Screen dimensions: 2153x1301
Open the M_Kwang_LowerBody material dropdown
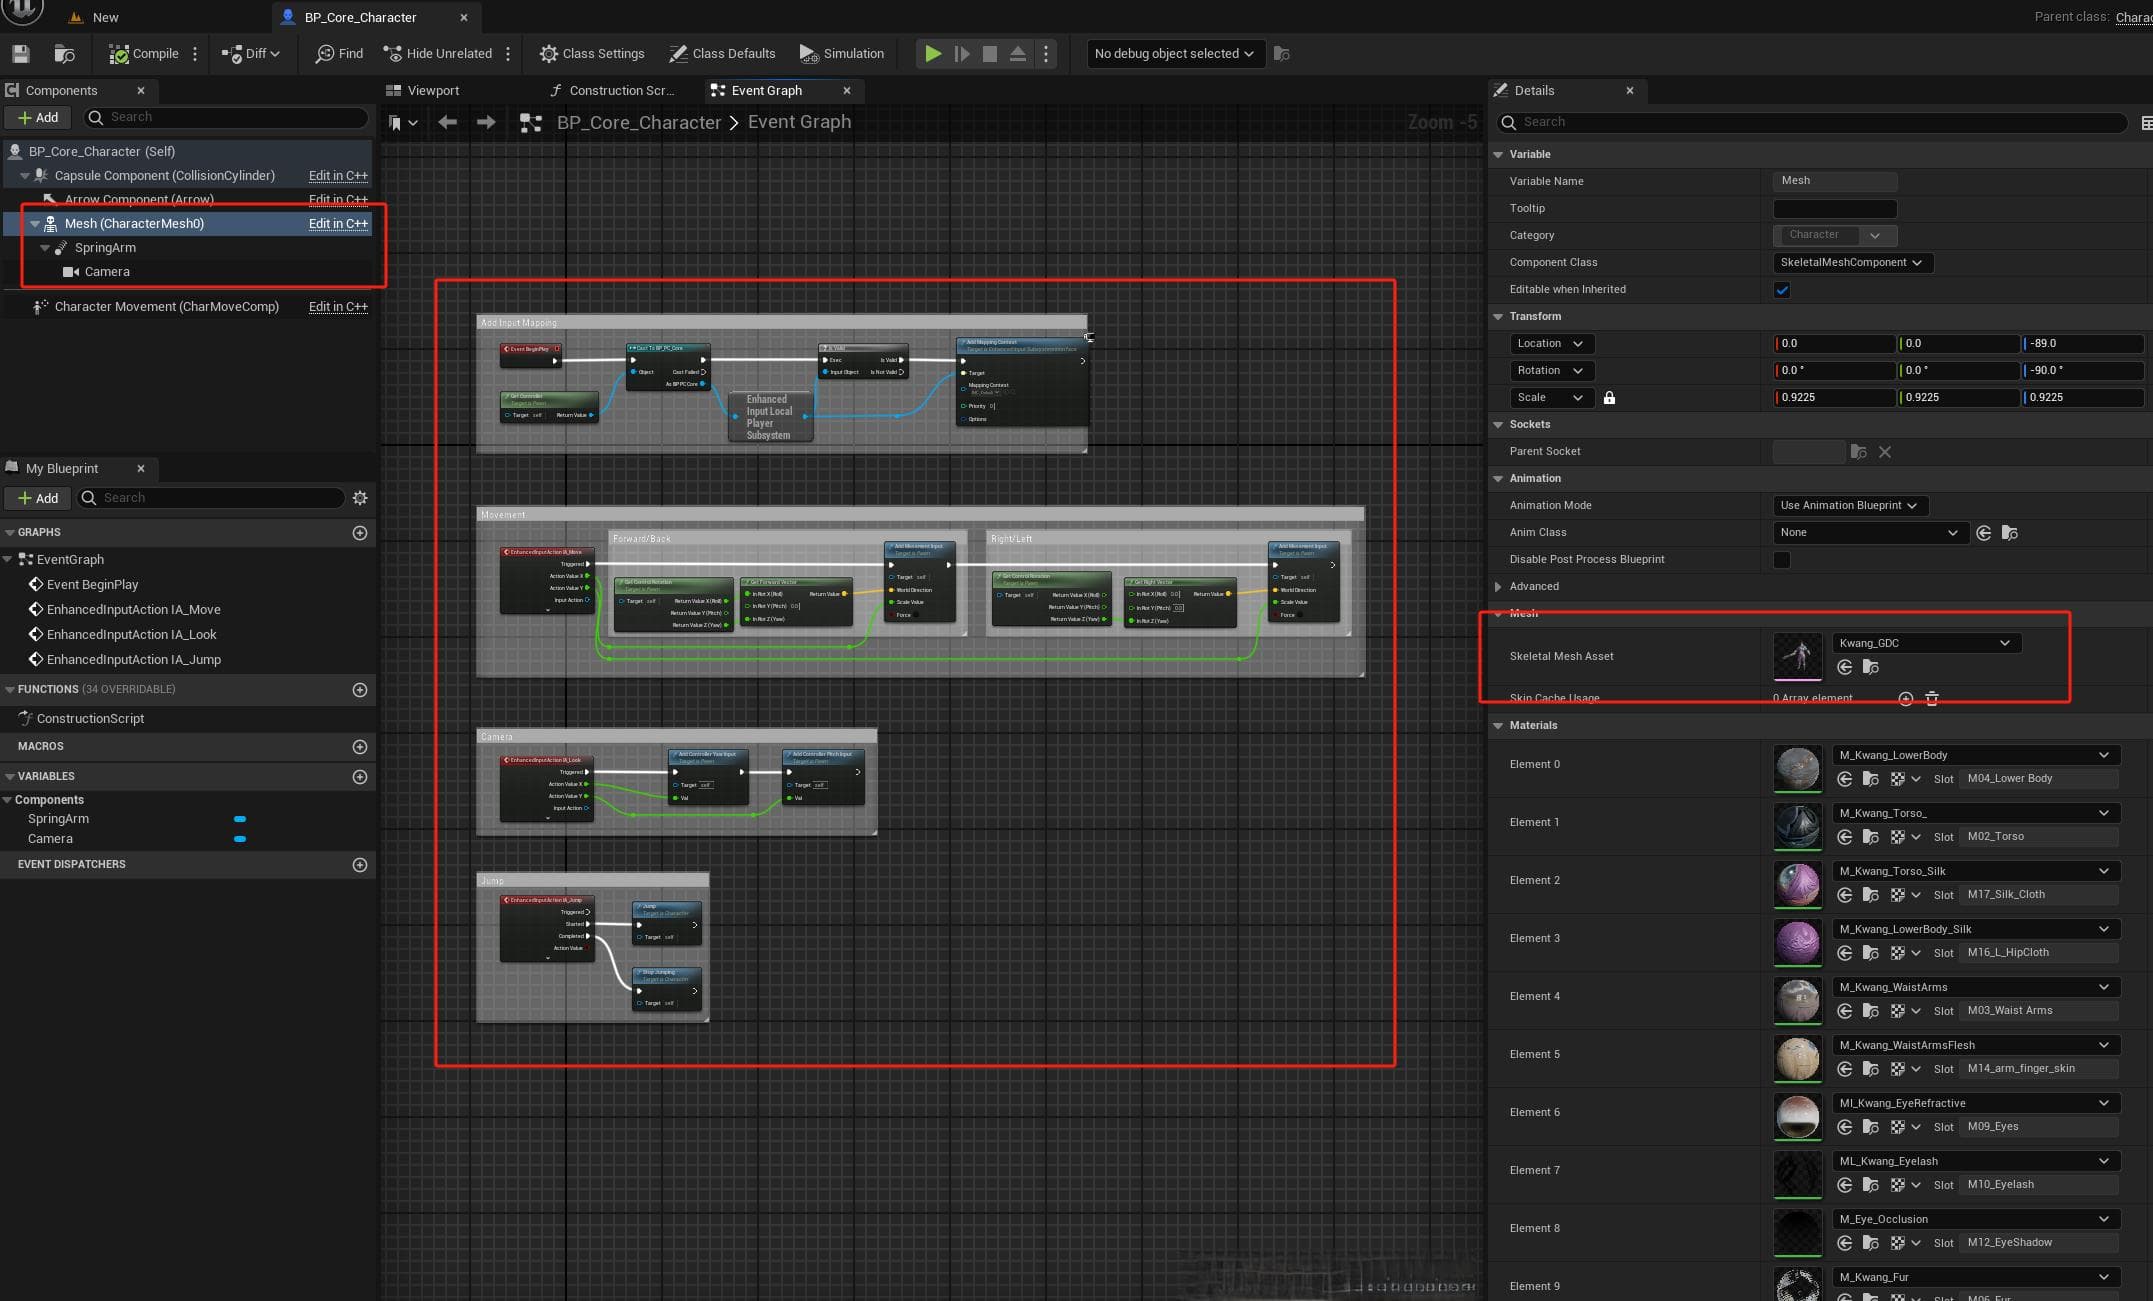(x=1975, y=755)
